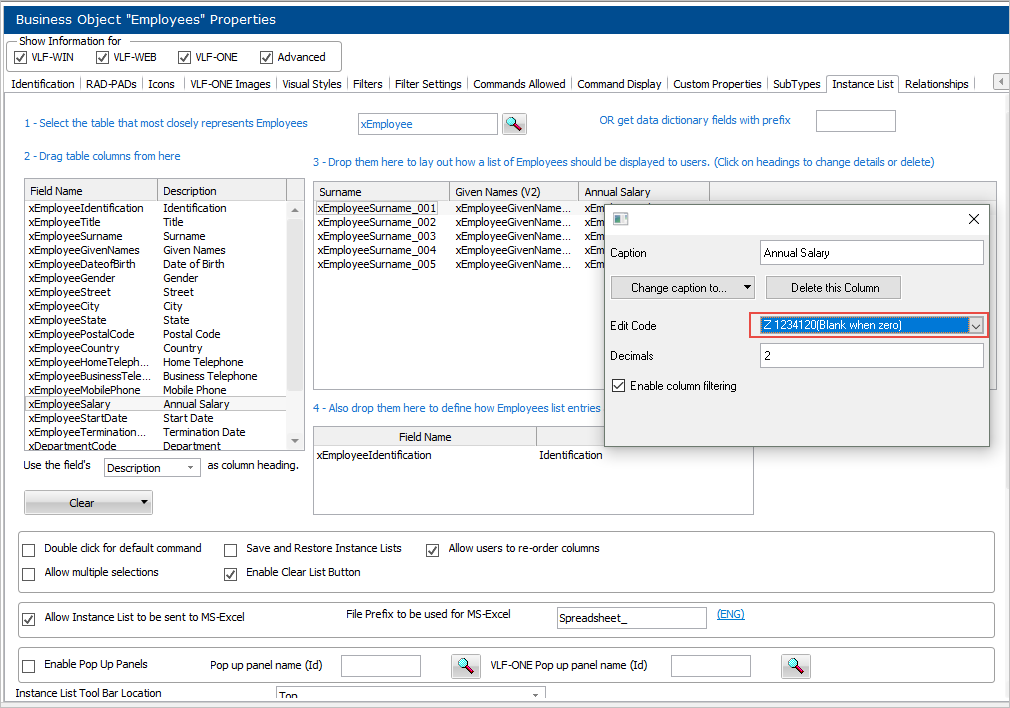
Task: Click the (ENG) language link
Action: click(730, 615)
